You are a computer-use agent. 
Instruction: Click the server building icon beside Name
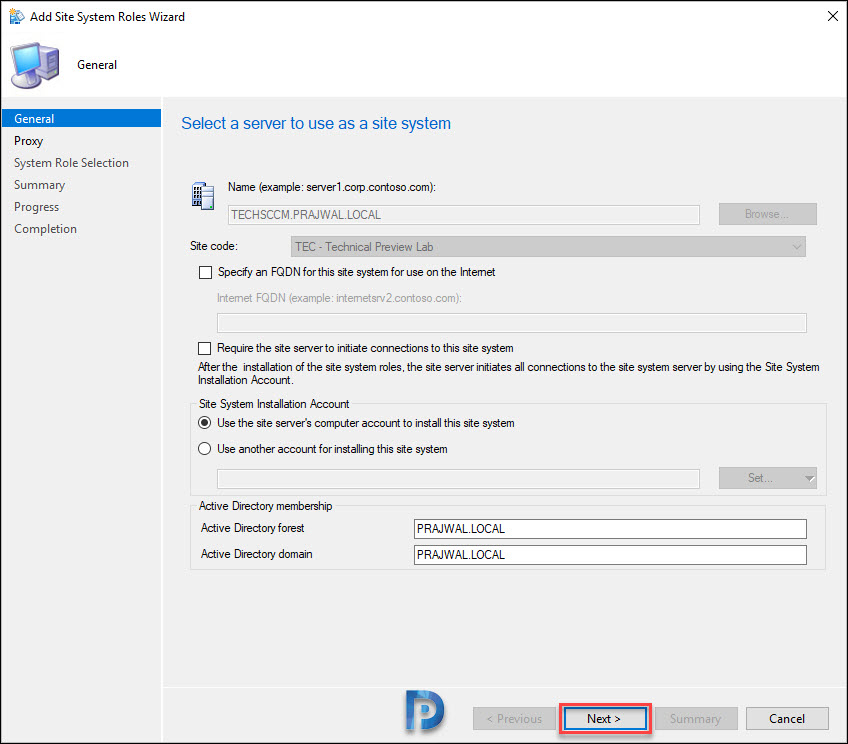click(203, 195)
